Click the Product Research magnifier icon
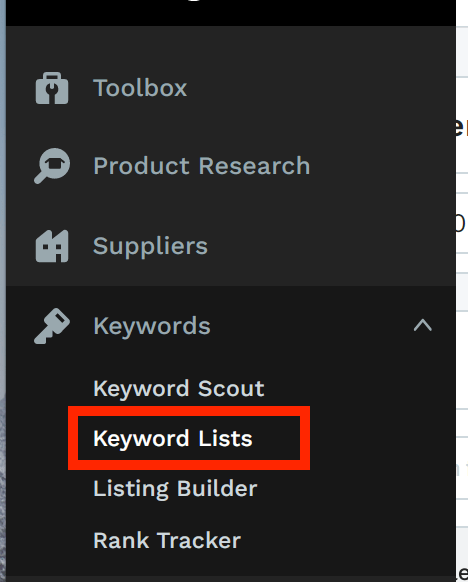This screenshot has height=582, width=468. pyautogui.click(x=52, y=166)
